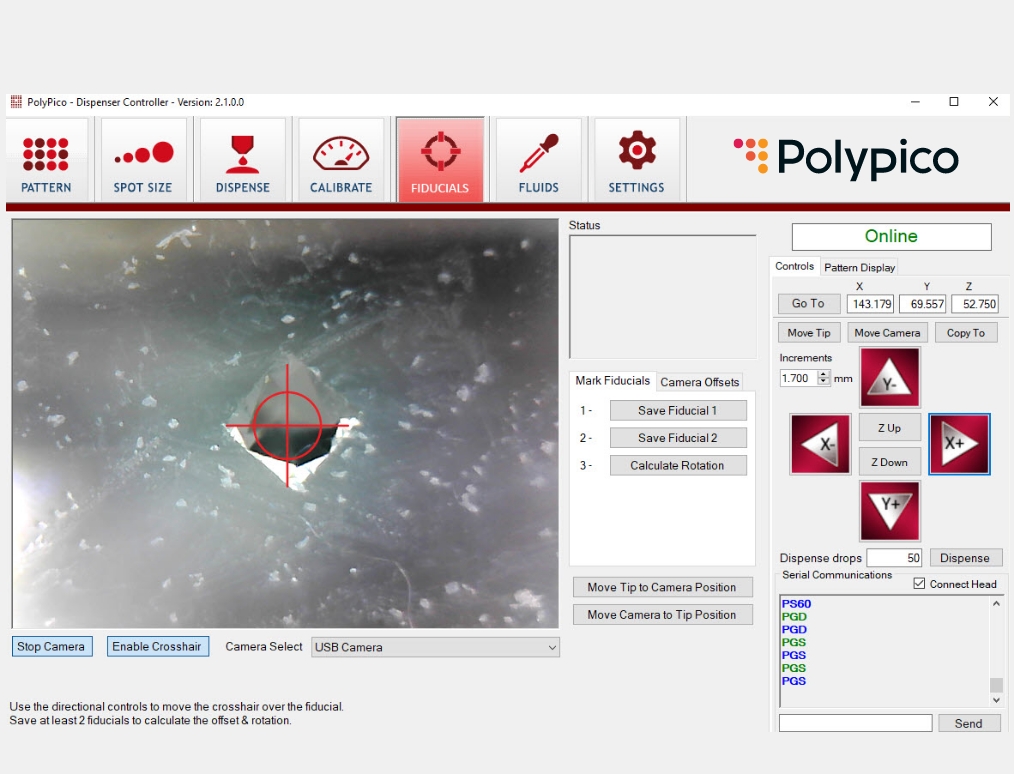Go to the Dispense section

pyautogui.click(x=242, y=159)
